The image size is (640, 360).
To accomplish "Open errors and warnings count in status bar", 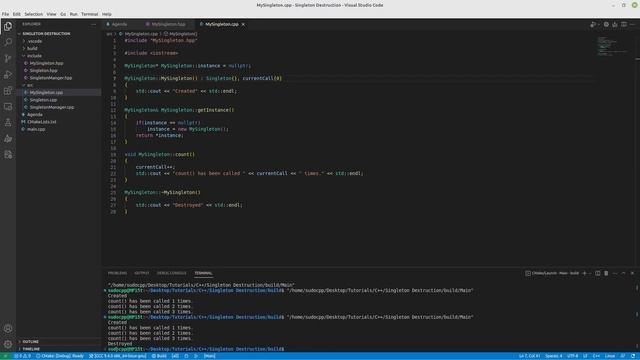I will coord(22,356).
